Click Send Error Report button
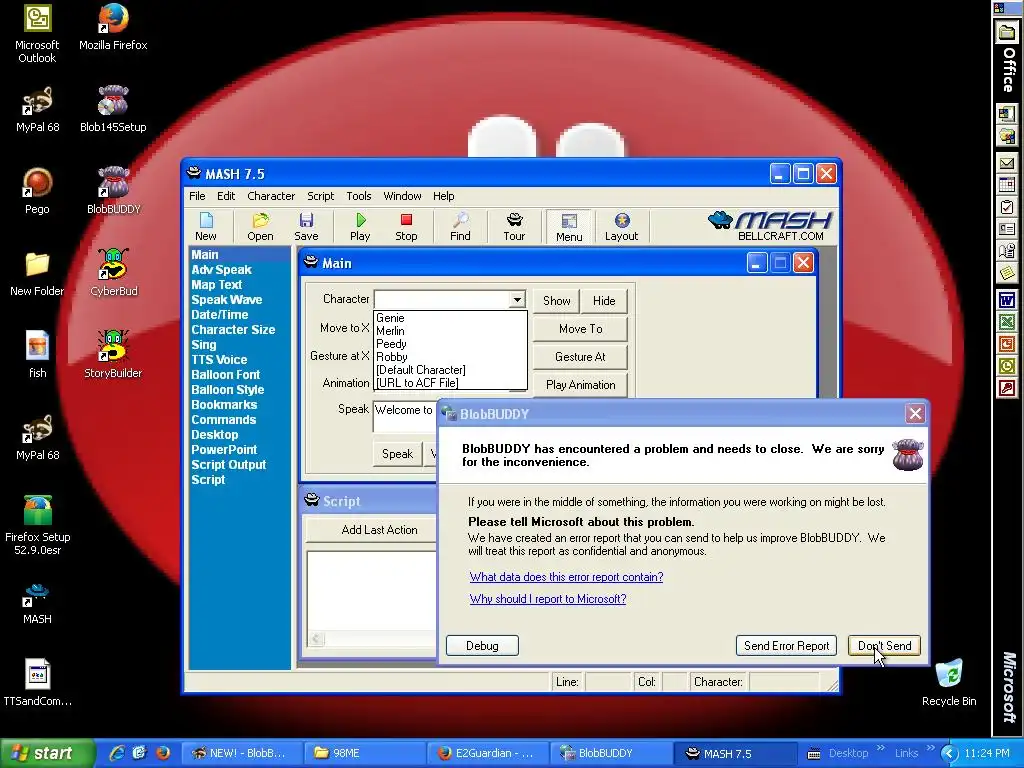Screen dimensions: 1024x768 (x=786, y=646)
